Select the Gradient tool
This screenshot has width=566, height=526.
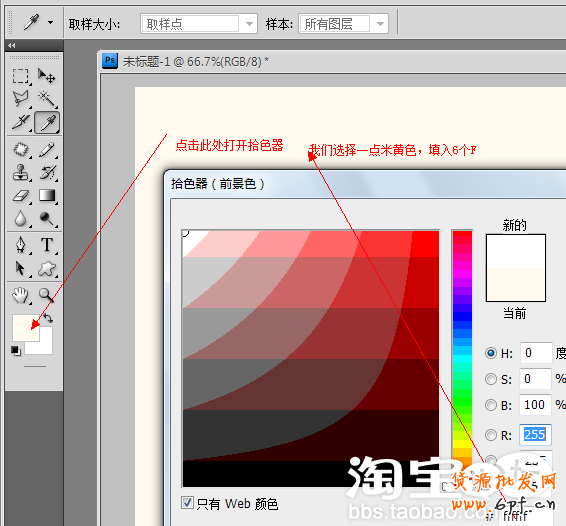[47, 195]
